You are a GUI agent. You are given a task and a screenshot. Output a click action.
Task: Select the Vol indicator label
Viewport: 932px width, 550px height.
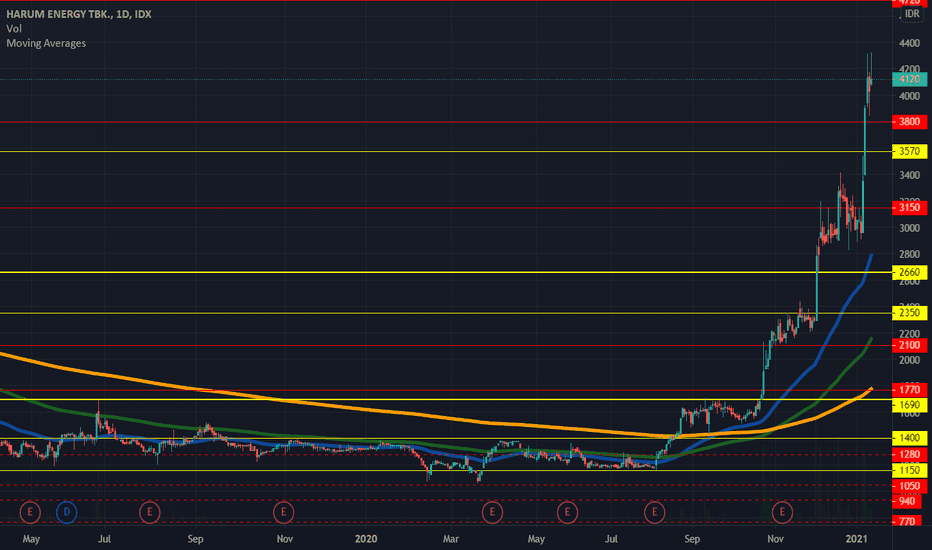(x=14, y=29)
